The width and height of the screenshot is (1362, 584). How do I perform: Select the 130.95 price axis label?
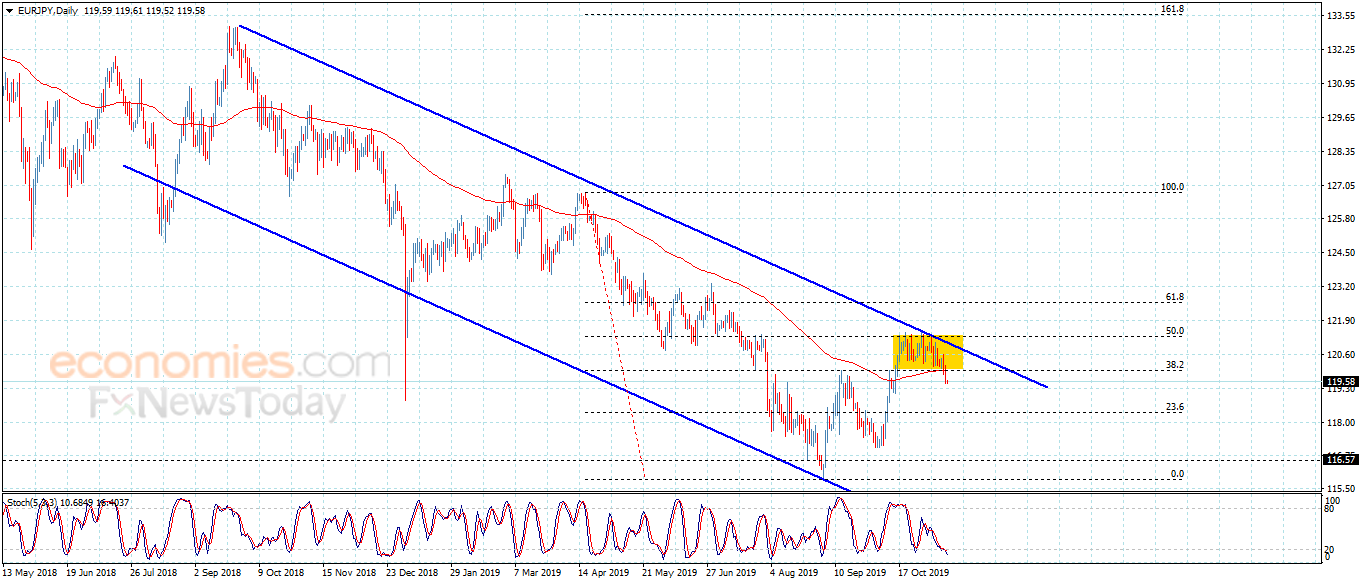pyautogui.click(x=1340, y=84)
